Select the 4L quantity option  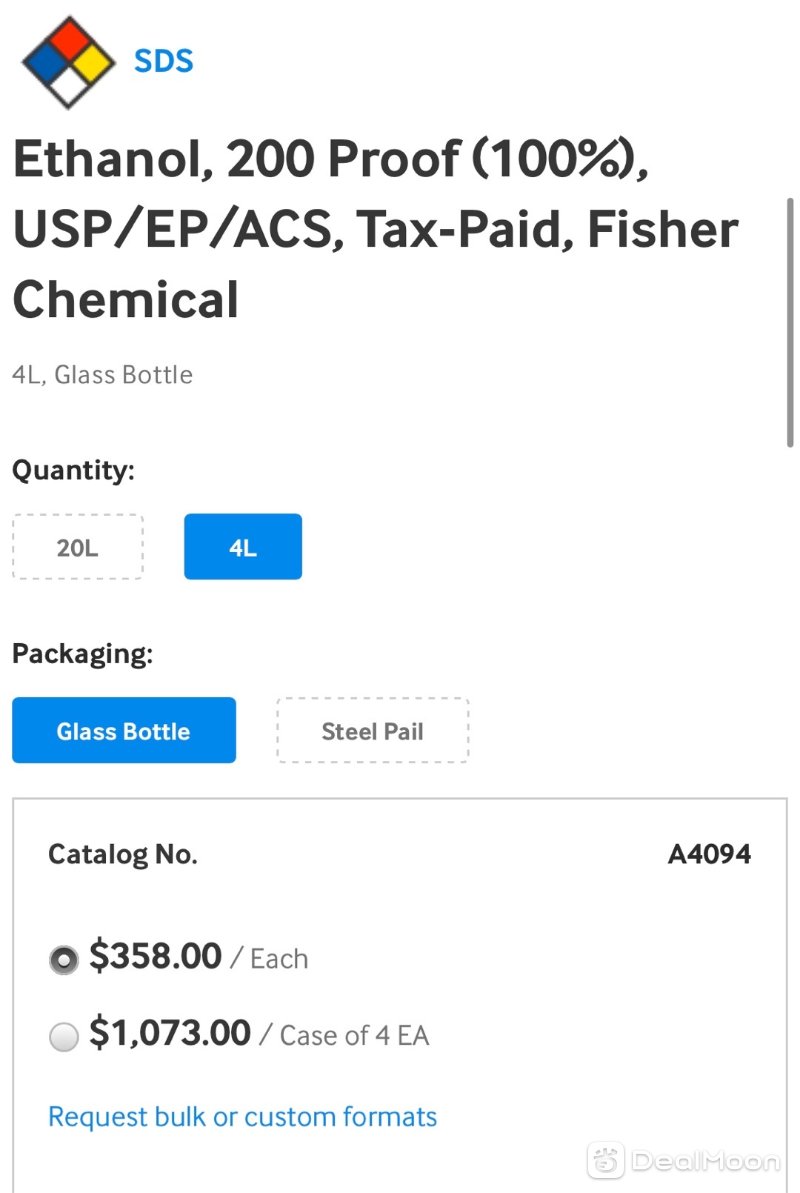tap(243, 547)
